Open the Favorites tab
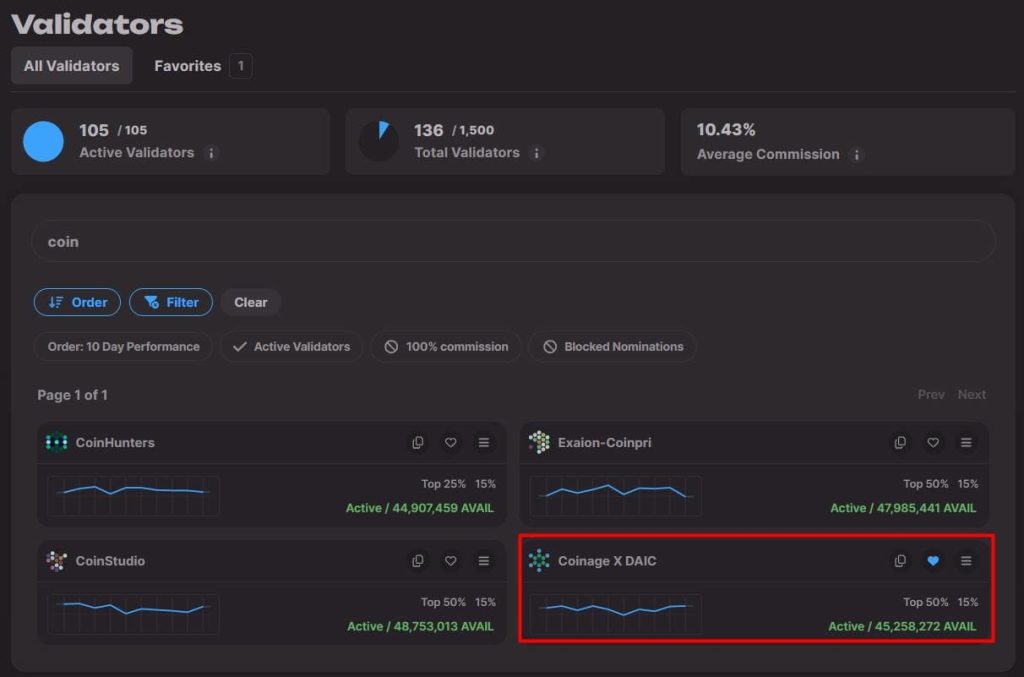Viewport: 1024px width, 677px height. tap(202, 65)
